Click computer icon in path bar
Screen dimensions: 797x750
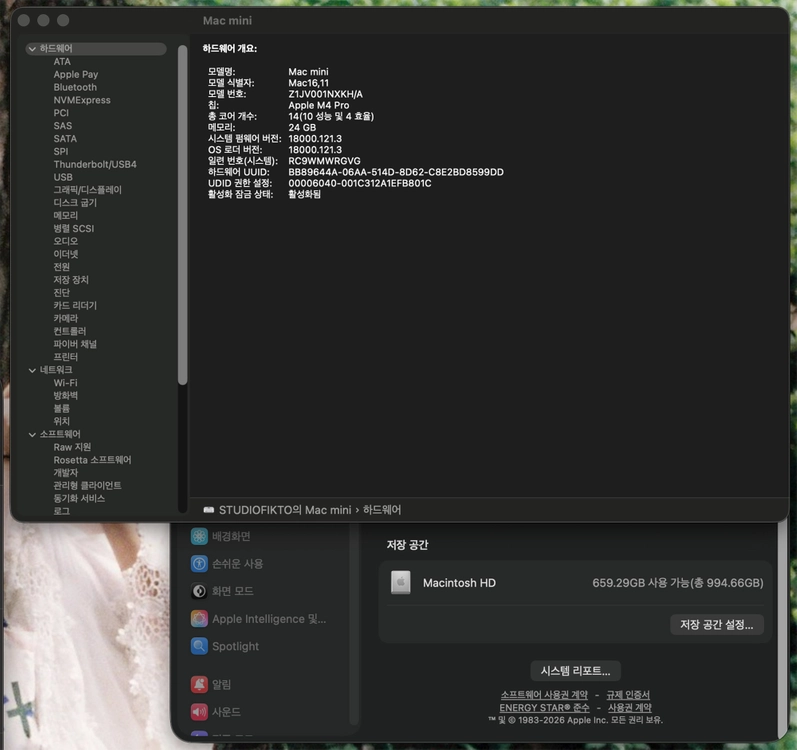click(x=208, y=510)
